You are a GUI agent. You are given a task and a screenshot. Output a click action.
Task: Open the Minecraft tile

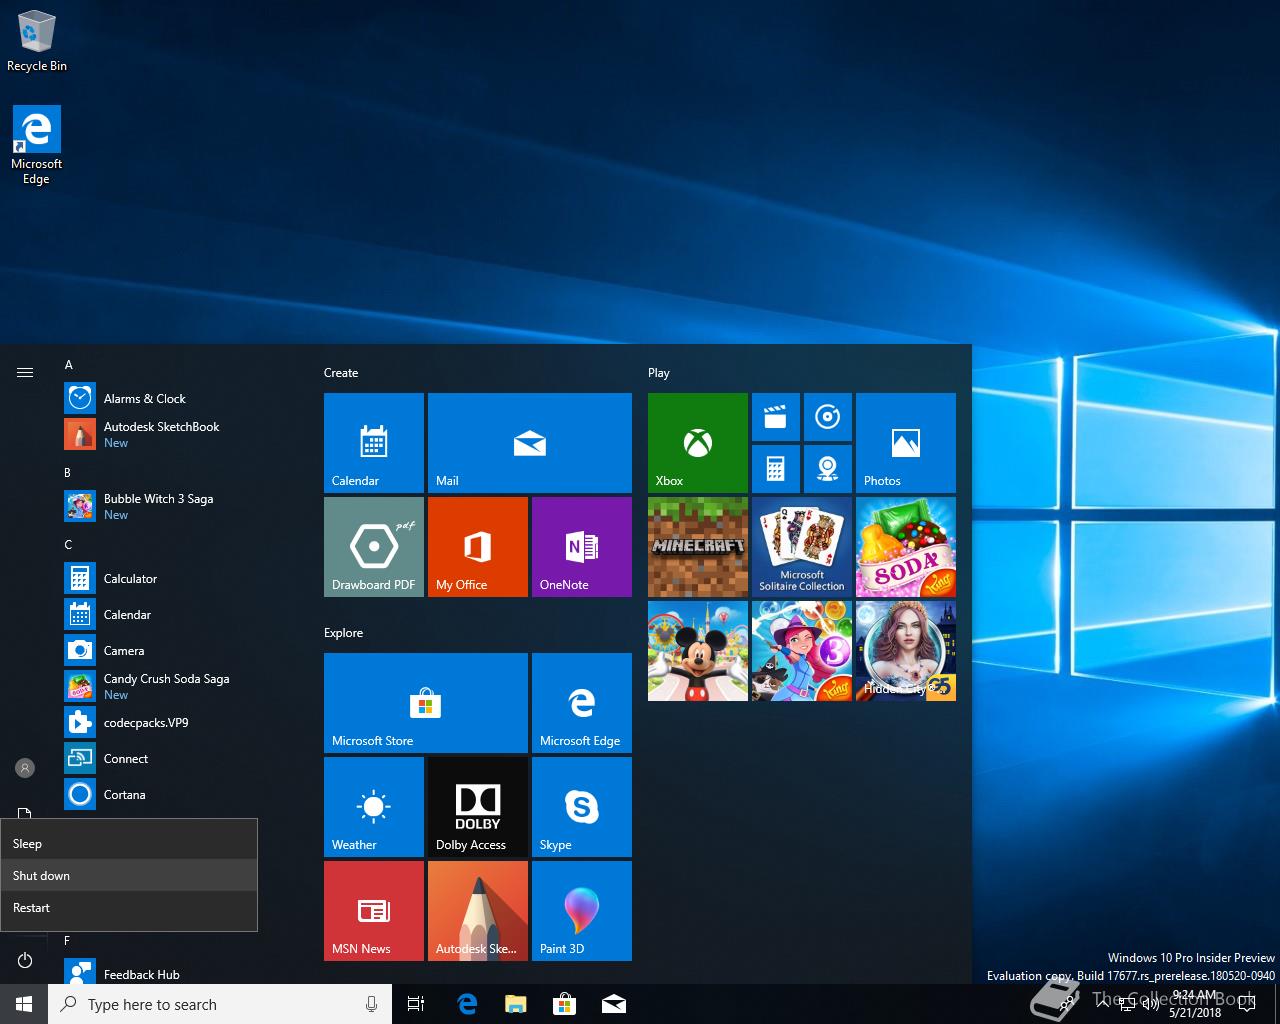tap(698, 547)
